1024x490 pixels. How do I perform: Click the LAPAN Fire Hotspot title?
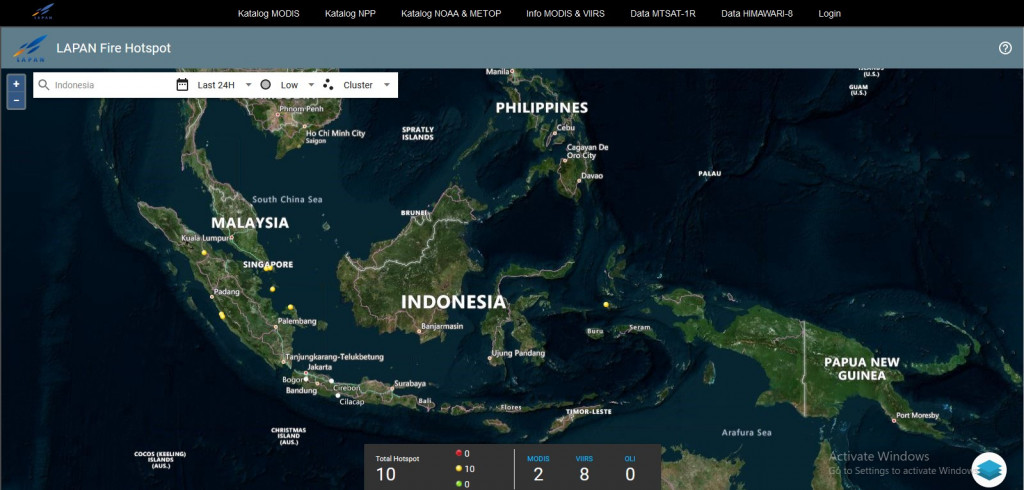coord(114,48)
